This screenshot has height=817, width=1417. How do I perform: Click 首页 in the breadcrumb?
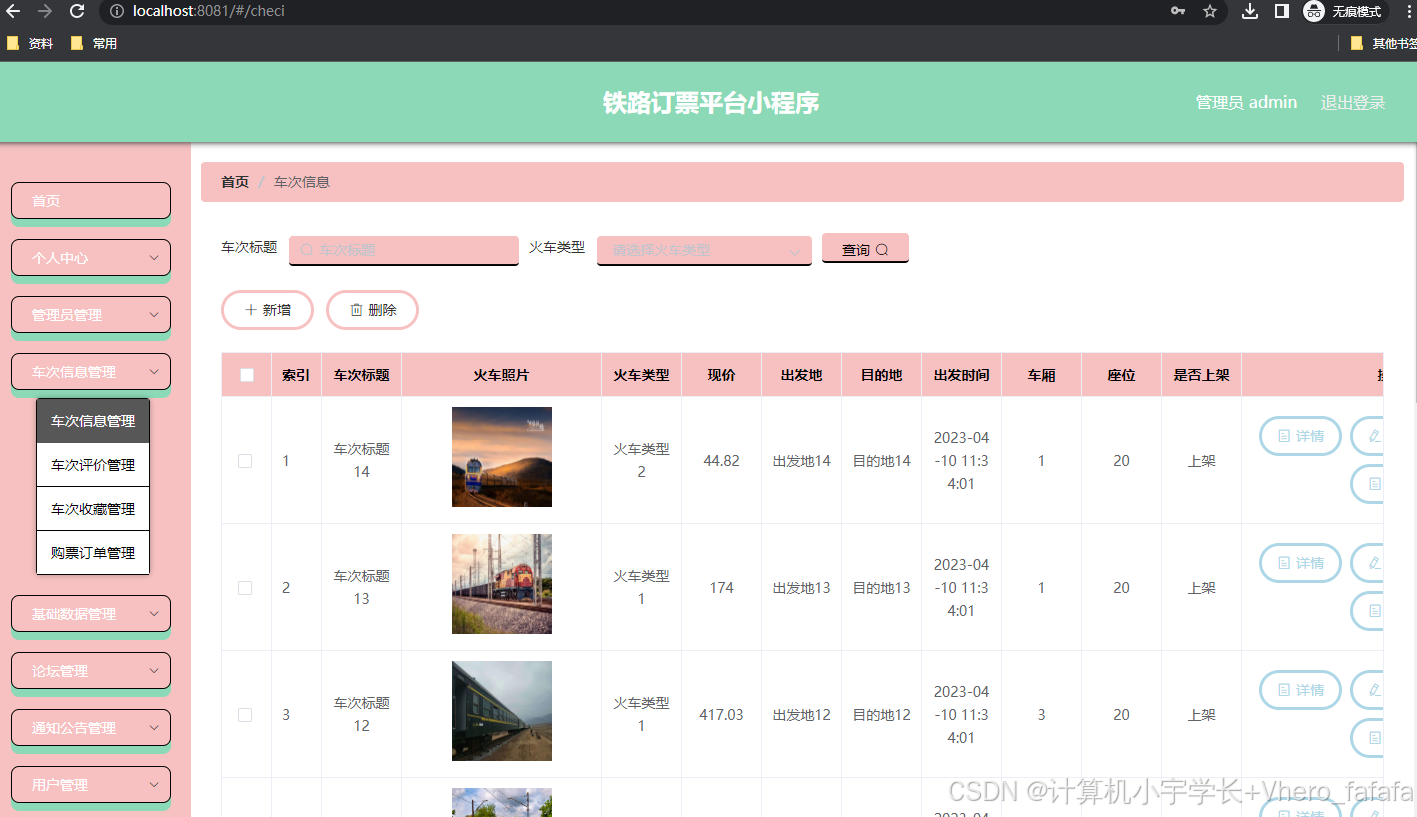pos(235,182)
